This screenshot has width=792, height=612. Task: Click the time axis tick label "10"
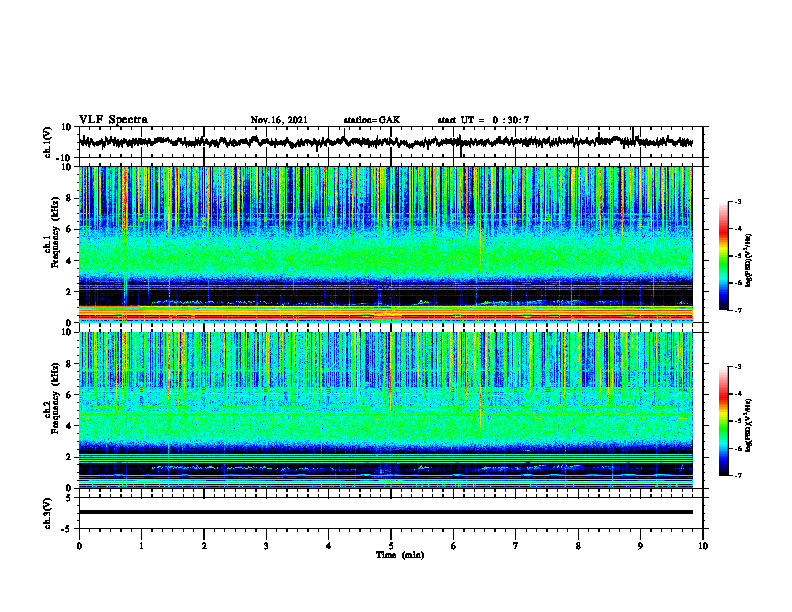703,546
